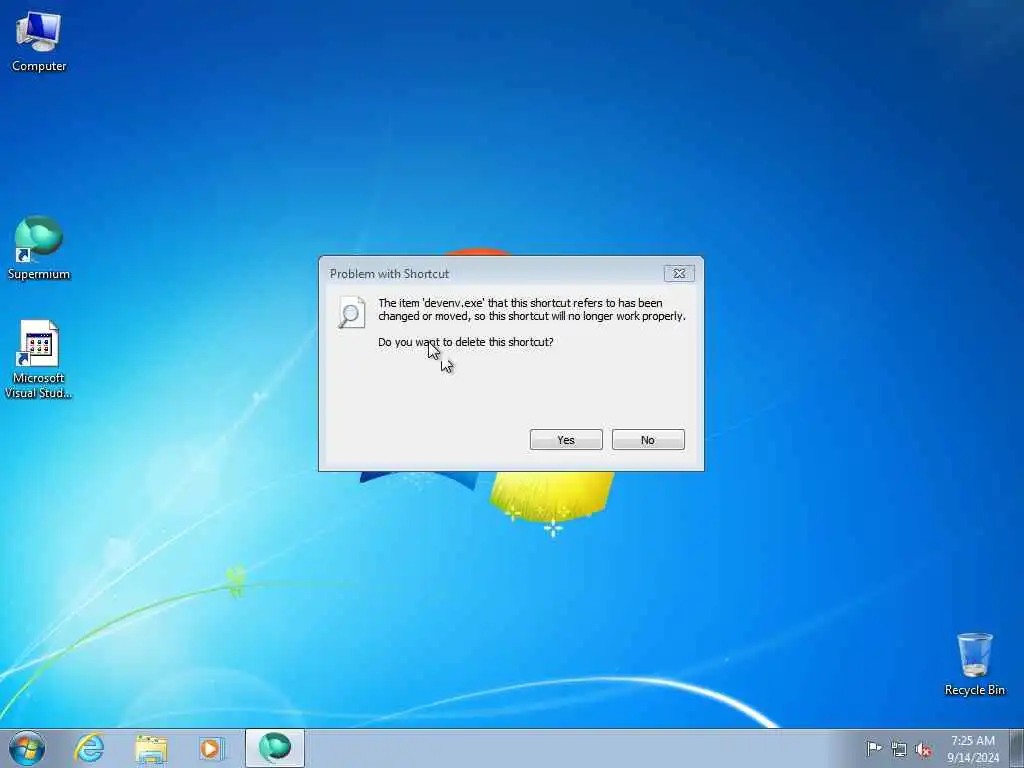Open the Windows Start menu
This screenshot has height=768, width=1024.
pos(27,748)
